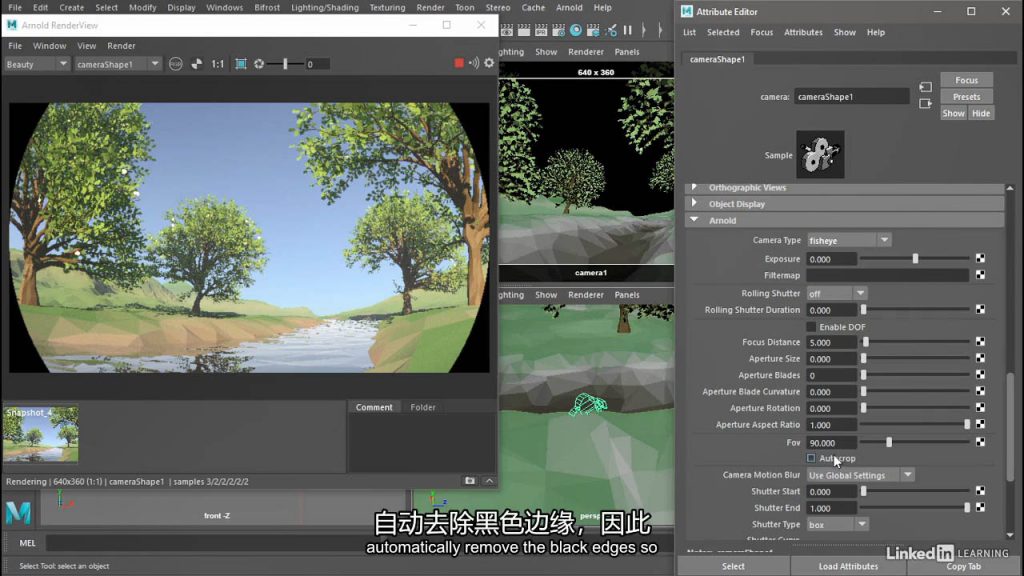Click the crop region icon in RenderView

[x=241, y=64]
